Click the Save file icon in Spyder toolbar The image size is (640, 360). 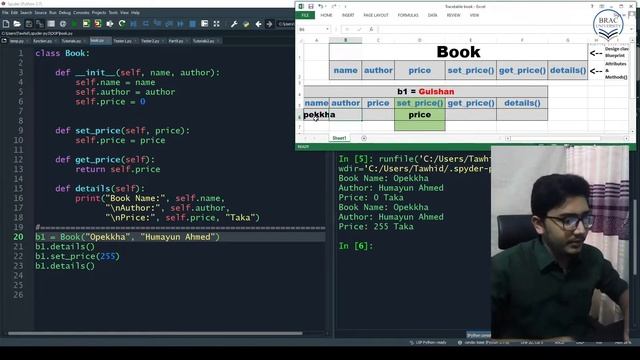point(29,24)
